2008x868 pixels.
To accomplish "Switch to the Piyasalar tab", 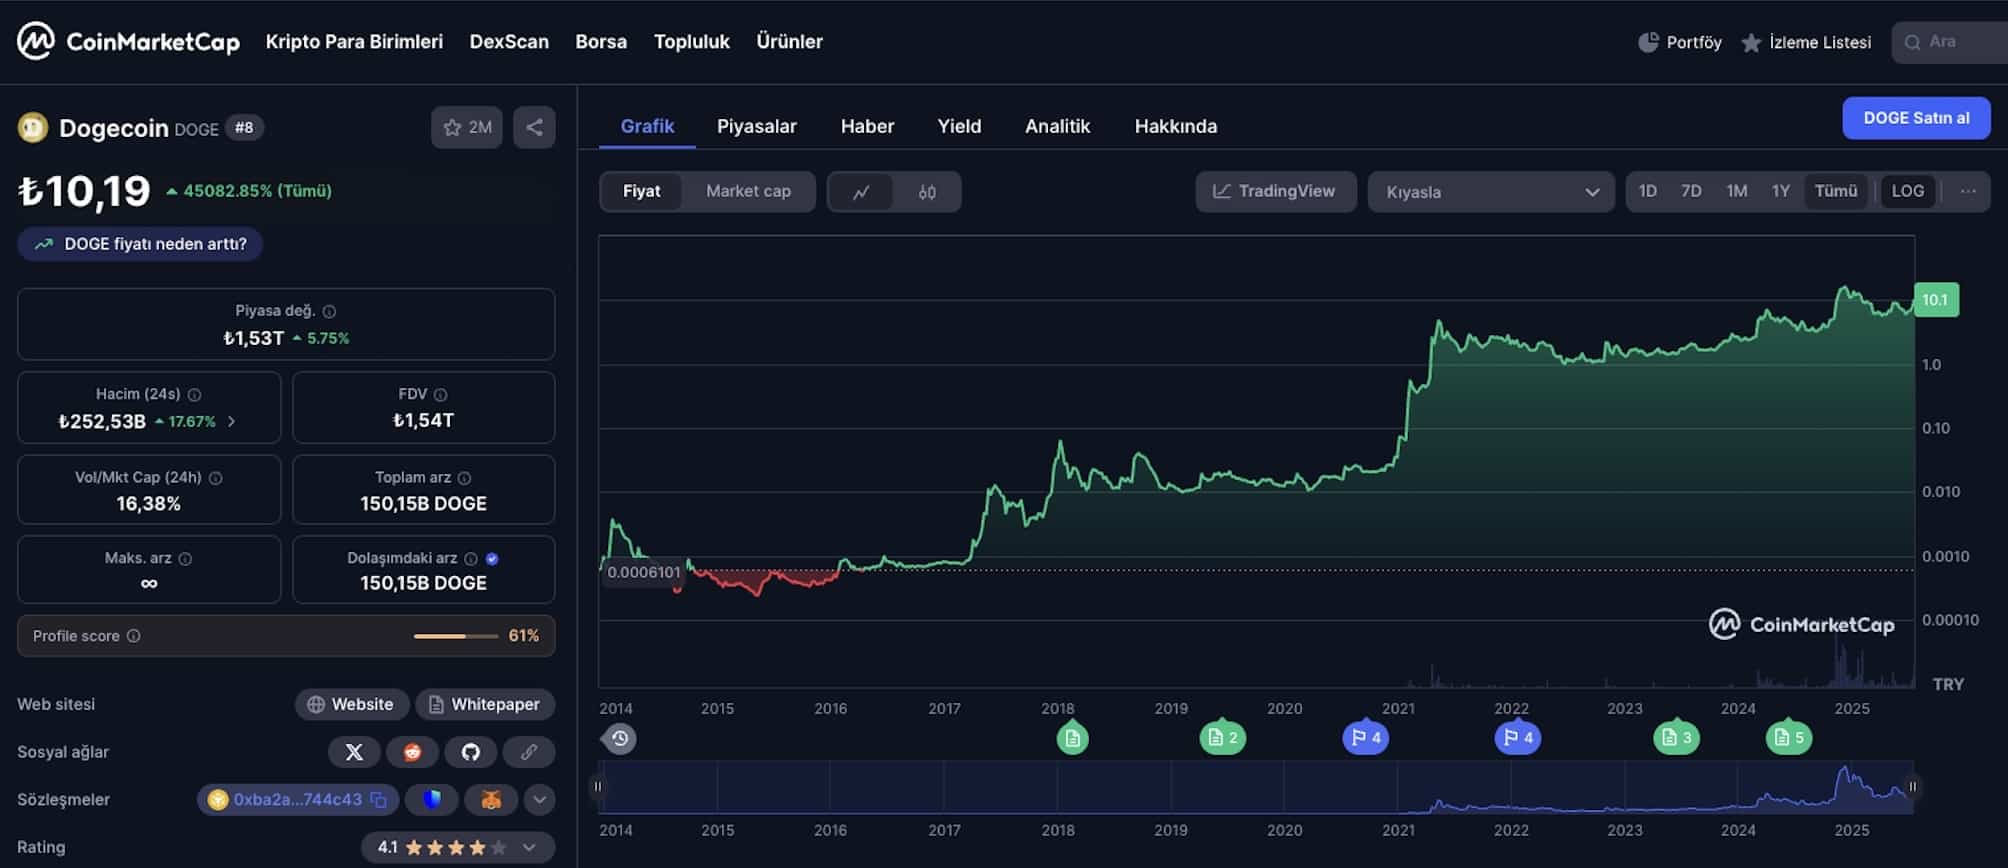I will coord(757,127).
